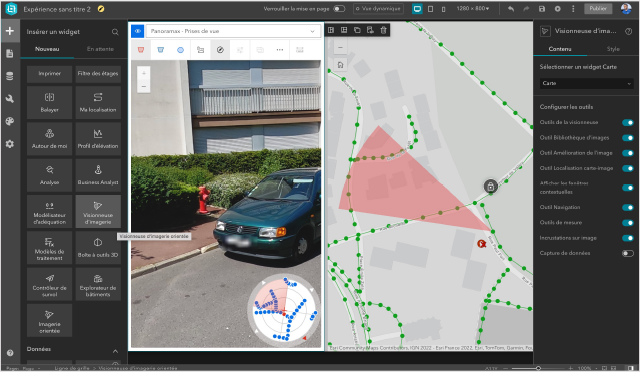This screenshot has height=372, width=640.
Task: Click the Vue dynamique button
Action: (378, 9)
